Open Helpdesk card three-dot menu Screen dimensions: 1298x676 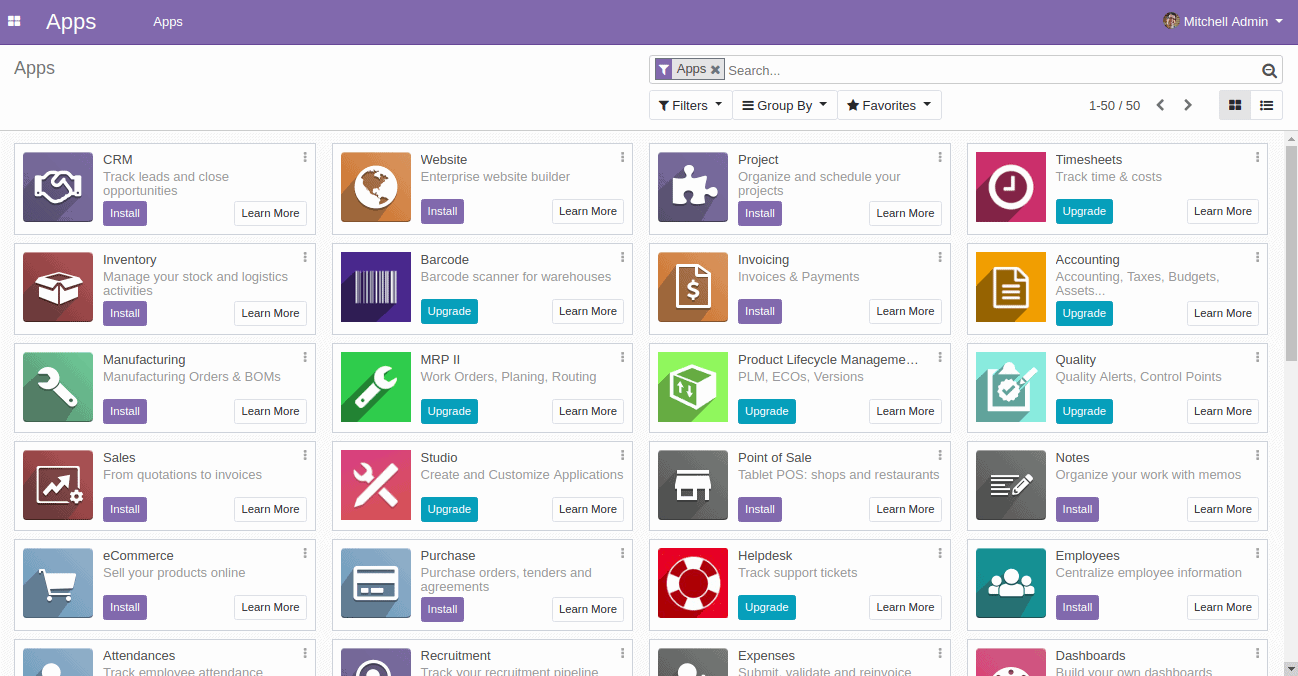940,553
